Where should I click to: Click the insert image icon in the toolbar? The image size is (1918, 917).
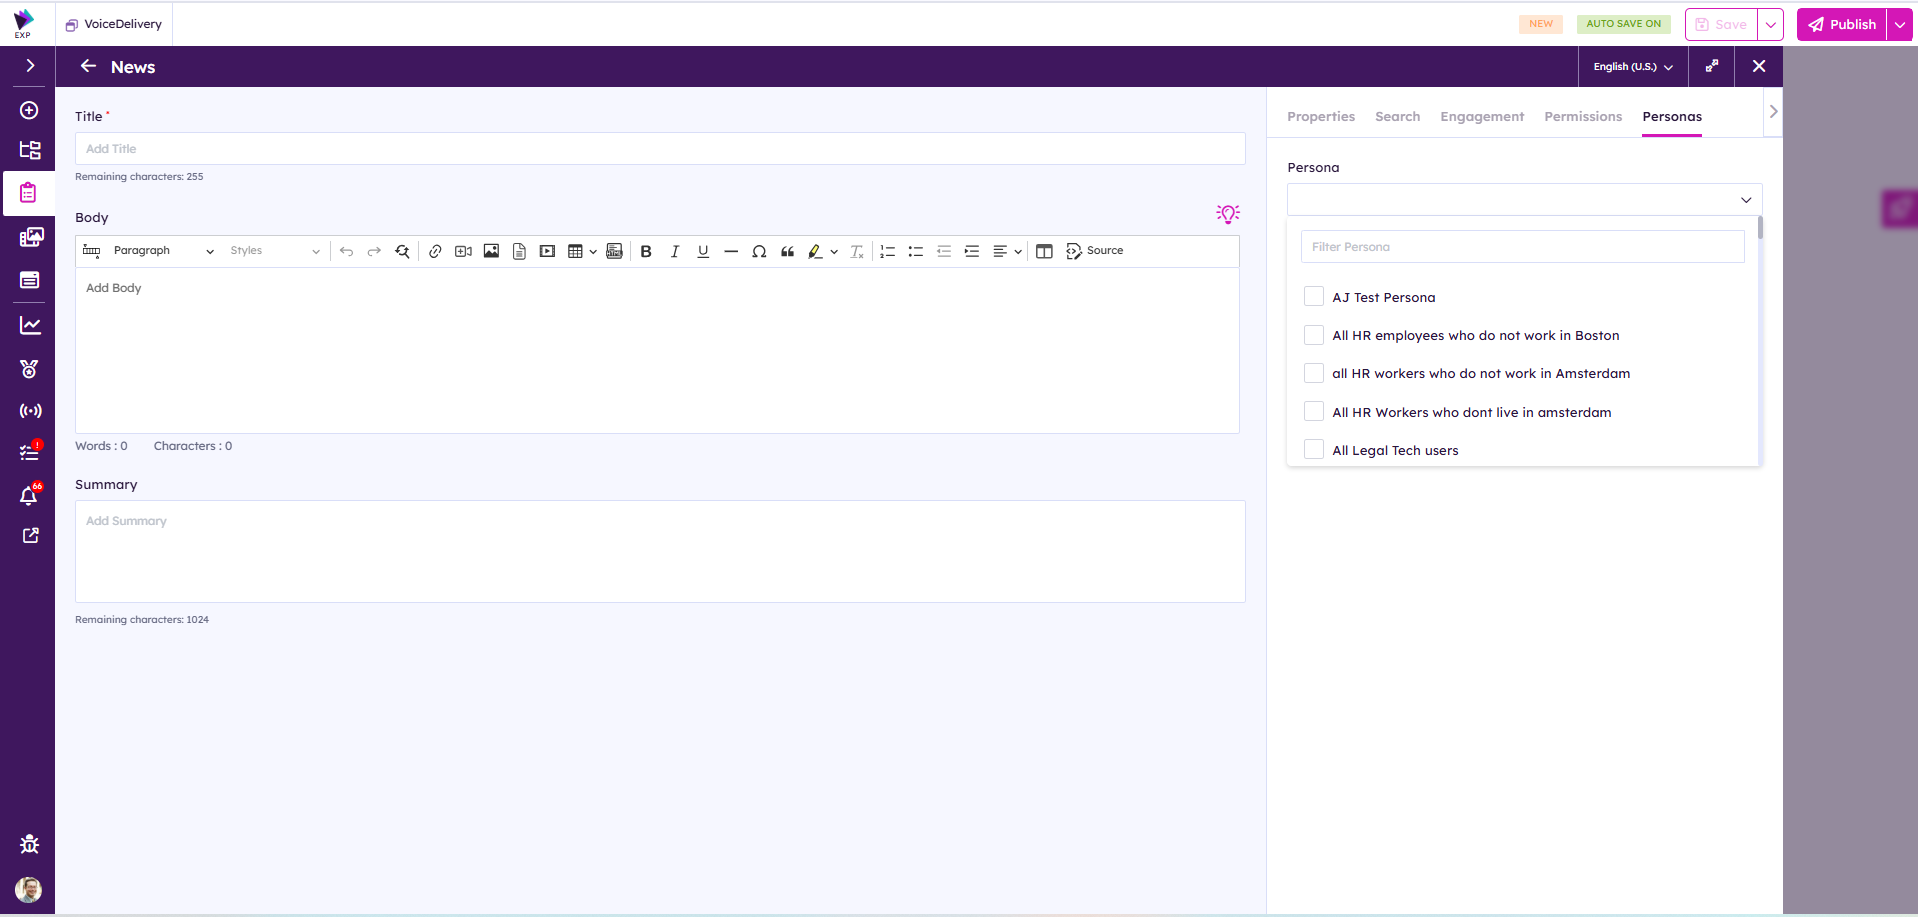click(491, 252)
